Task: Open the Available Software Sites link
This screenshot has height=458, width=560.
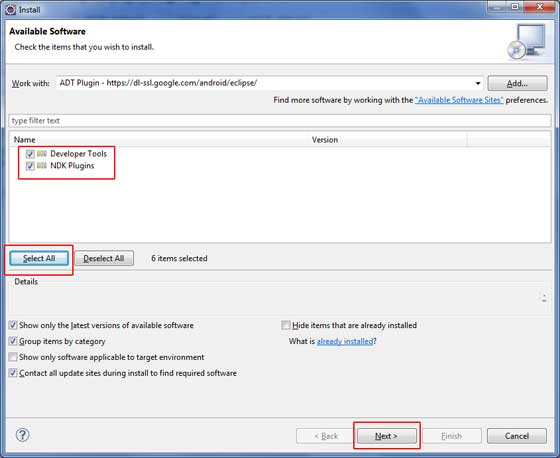Action: click(459, 100)
